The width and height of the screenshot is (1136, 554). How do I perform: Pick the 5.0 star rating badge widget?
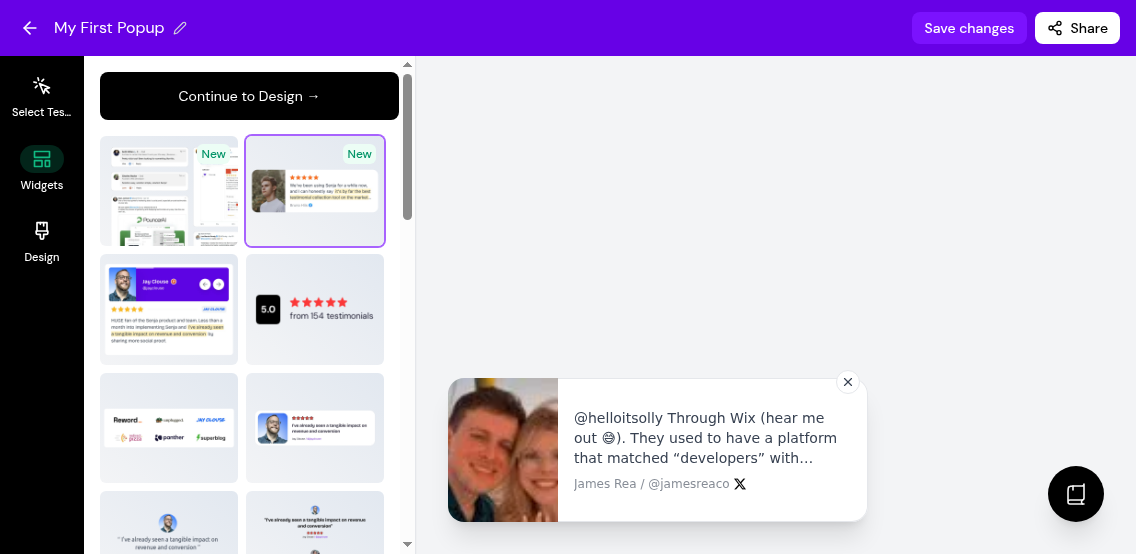315,309
